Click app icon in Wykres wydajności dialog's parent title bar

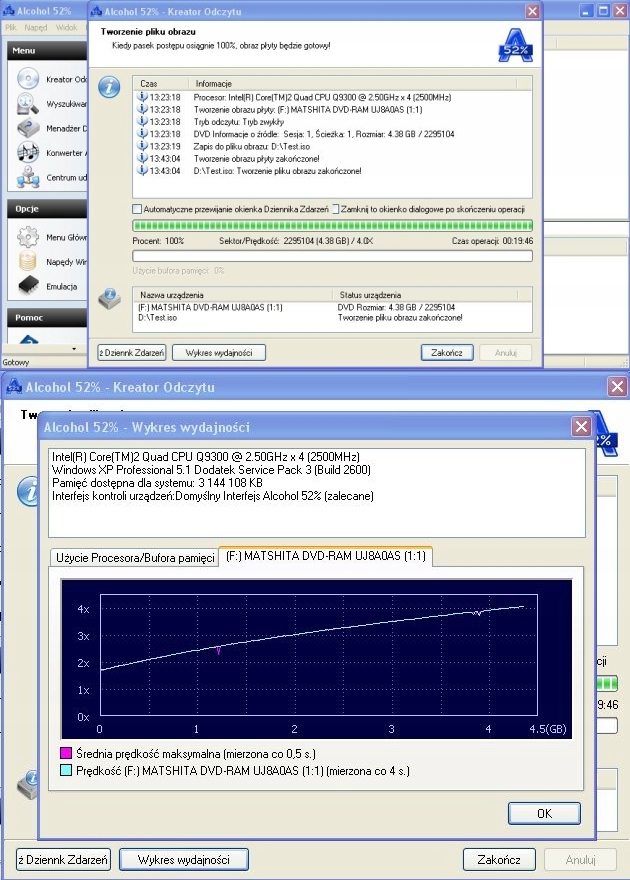click(x=13, y=387)
